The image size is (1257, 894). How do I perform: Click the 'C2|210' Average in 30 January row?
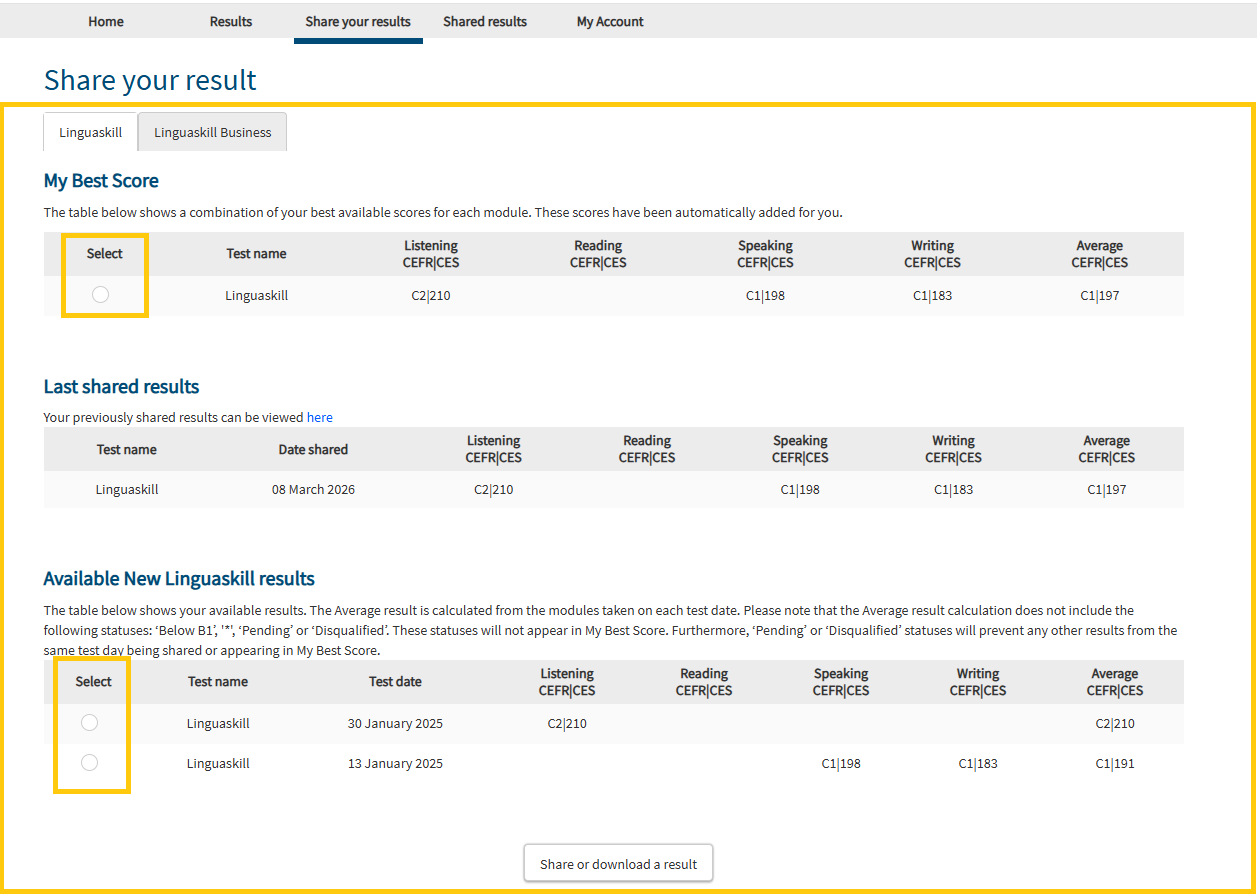pyautogui.click(x=1115, y=723)
